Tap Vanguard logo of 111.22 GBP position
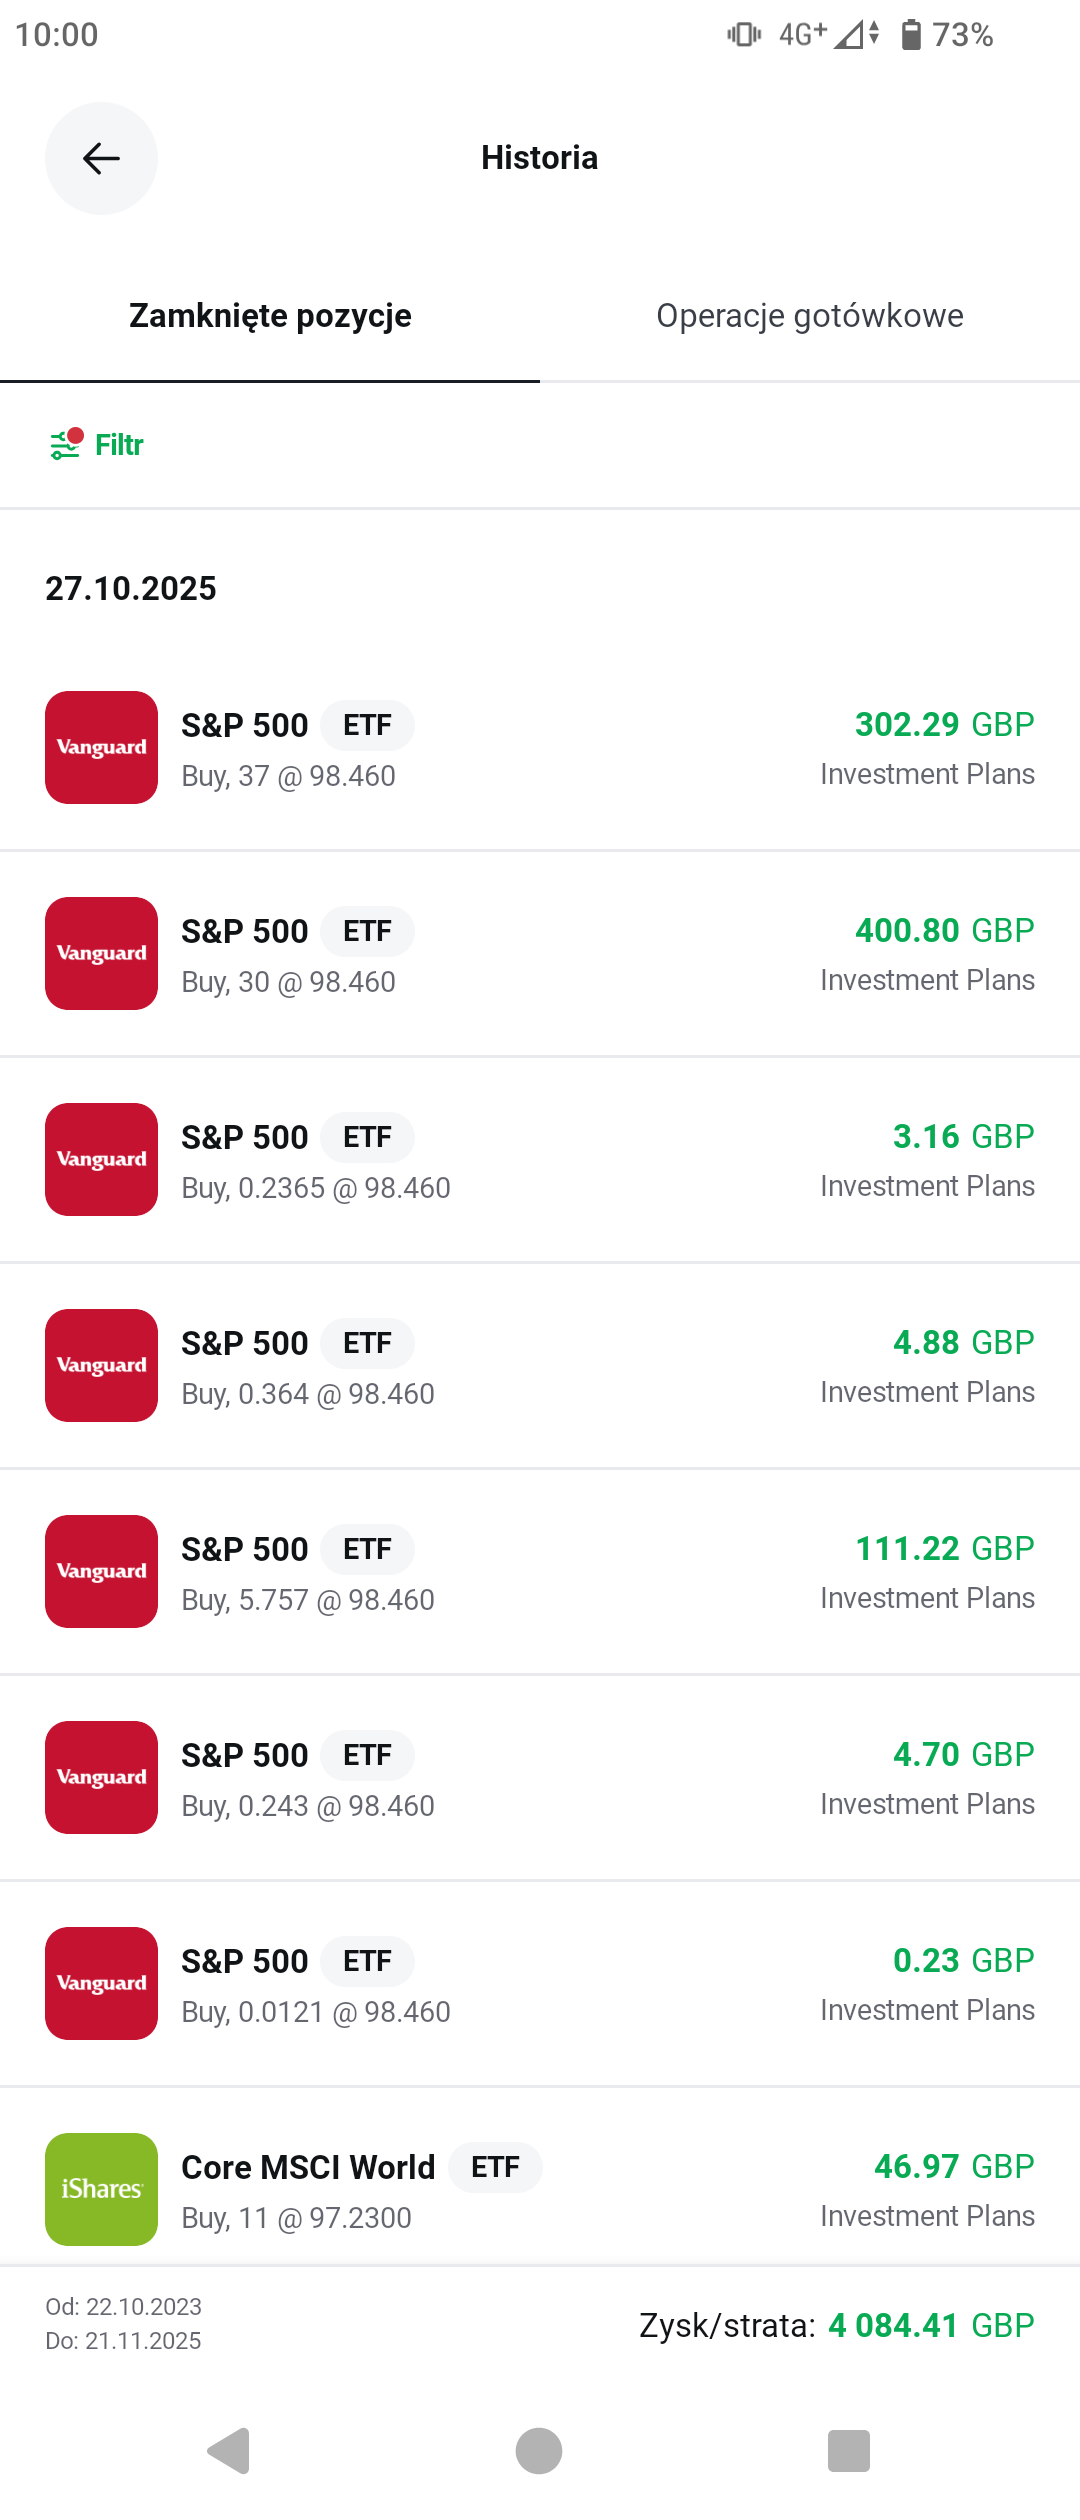Screen dimensions: 1080x2520 click(x=101, y=1571)
